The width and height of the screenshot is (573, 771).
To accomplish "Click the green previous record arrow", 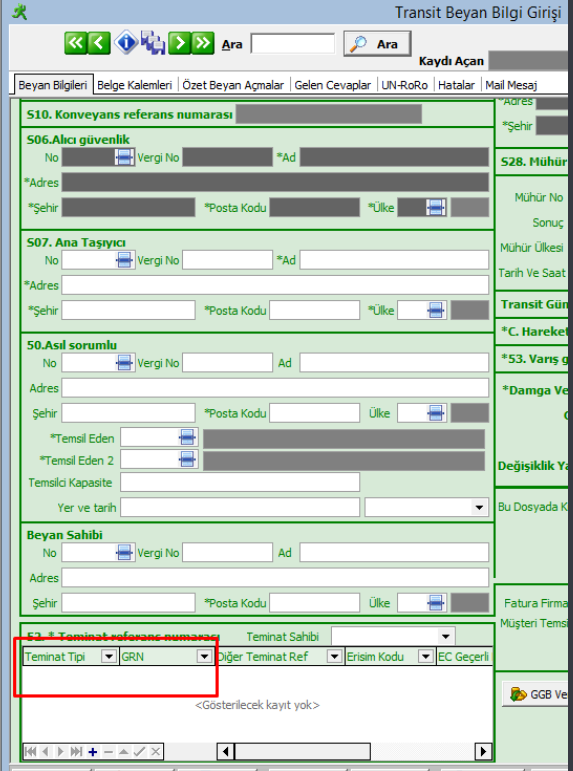I will (x=99, y=43).
